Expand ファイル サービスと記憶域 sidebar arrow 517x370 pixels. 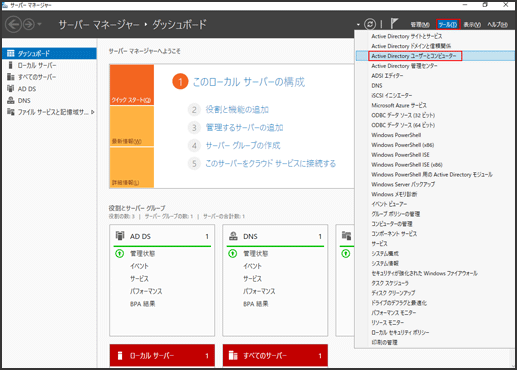click(93, 112)
